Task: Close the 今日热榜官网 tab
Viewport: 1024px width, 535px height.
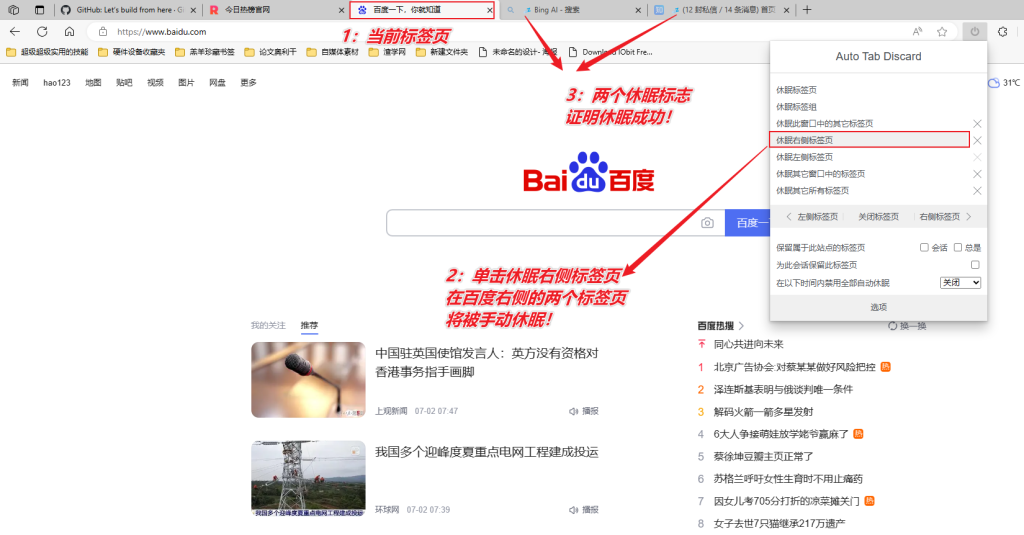Action: [341, 10]
